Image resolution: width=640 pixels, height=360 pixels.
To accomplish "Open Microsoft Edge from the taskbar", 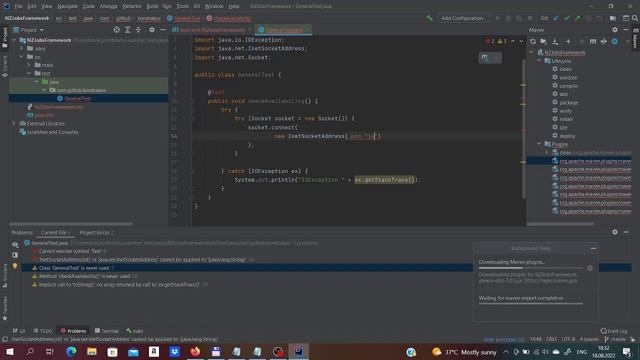I will click(71, 351).
